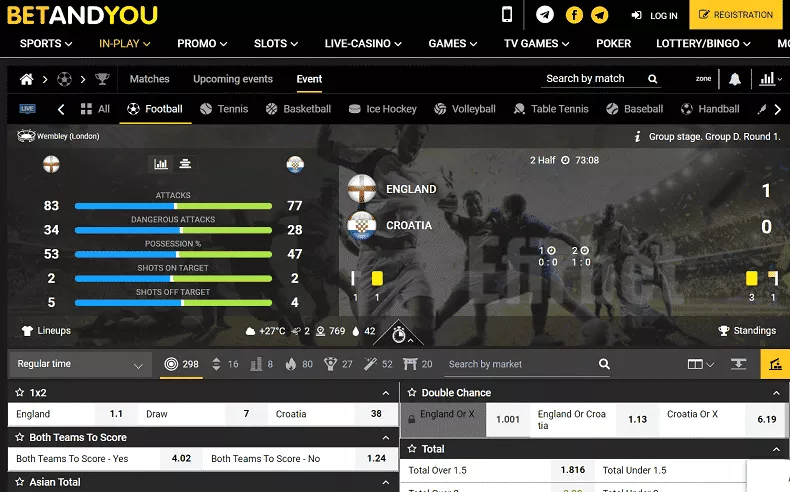Toggle the stacked stats view icon
Viewport: 790px width, 492px height.
pyautogui.click(x=185, y=164)
